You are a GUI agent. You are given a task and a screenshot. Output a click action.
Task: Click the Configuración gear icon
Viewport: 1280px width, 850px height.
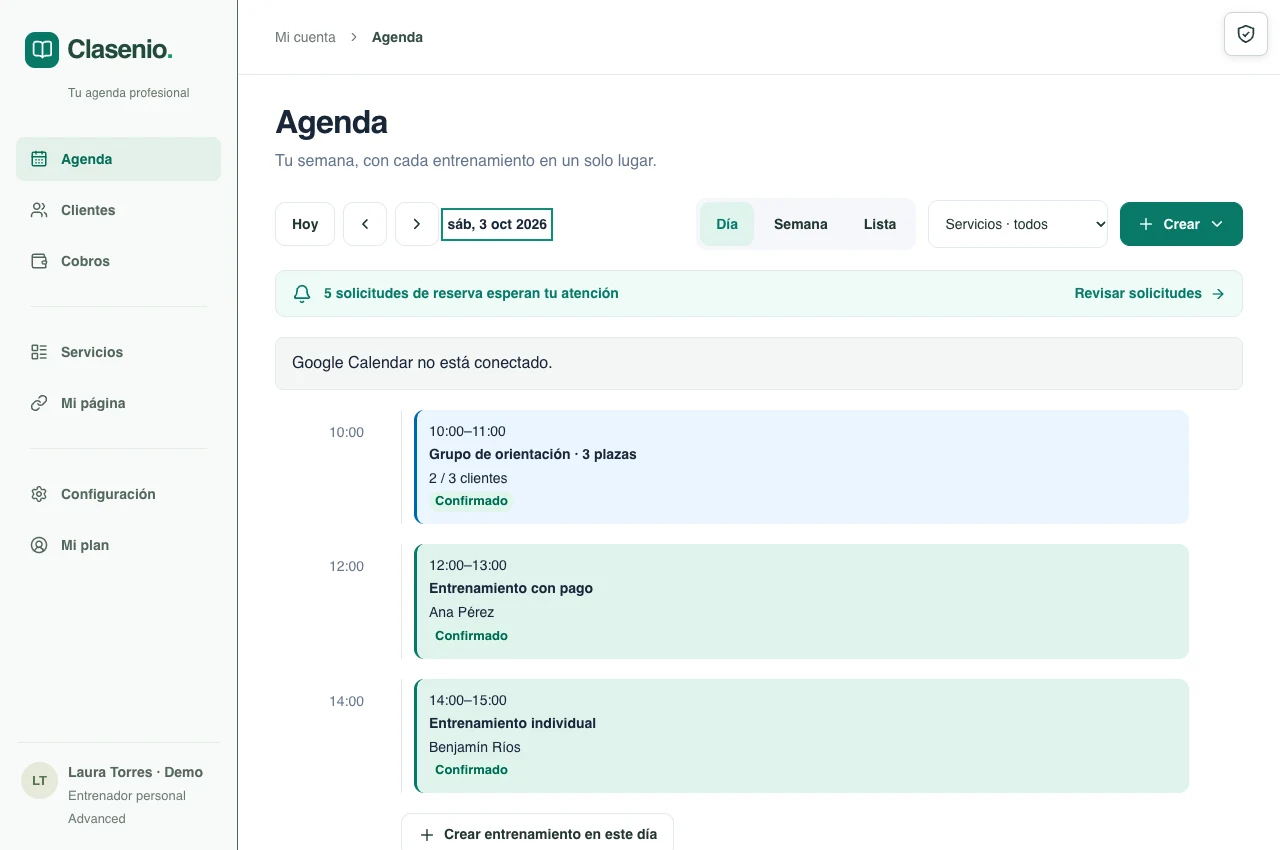(x=39, y=494)
